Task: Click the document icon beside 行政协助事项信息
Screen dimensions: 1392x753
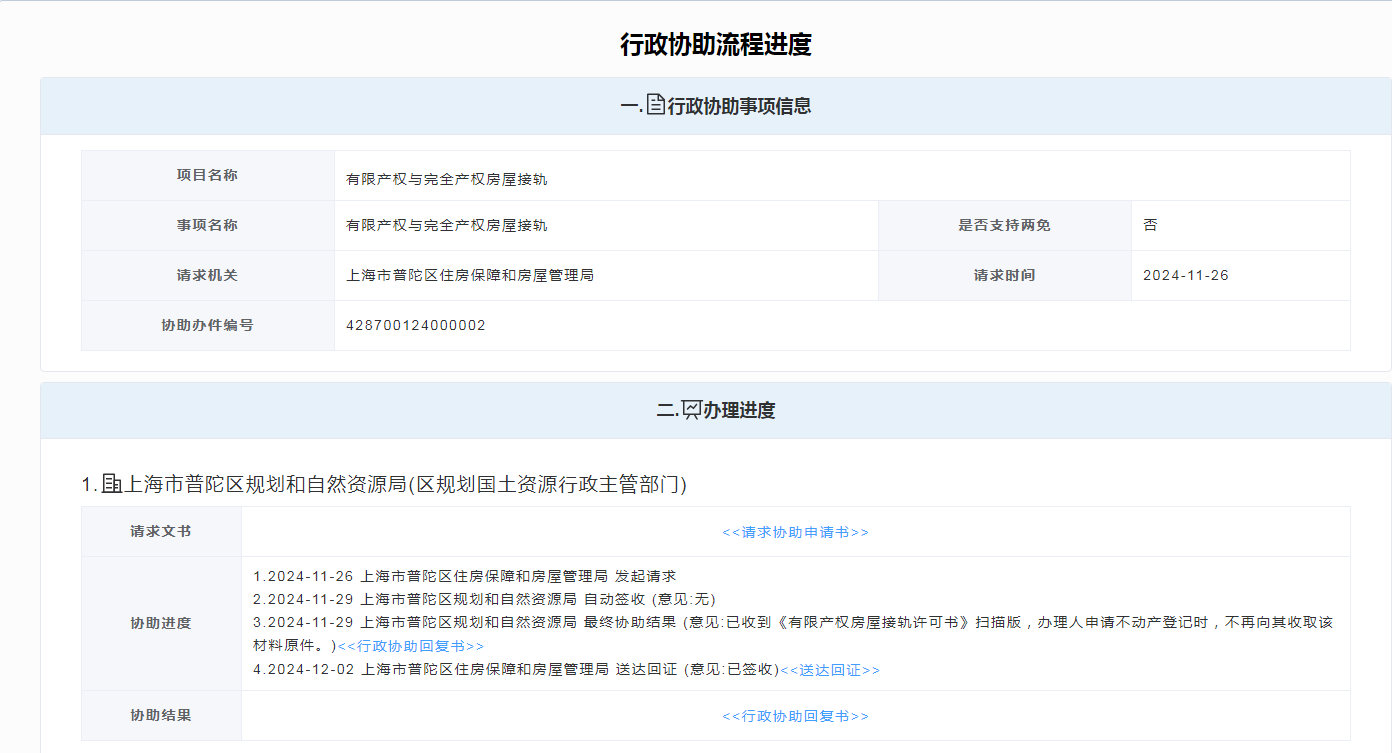Action: coord(655,105)
